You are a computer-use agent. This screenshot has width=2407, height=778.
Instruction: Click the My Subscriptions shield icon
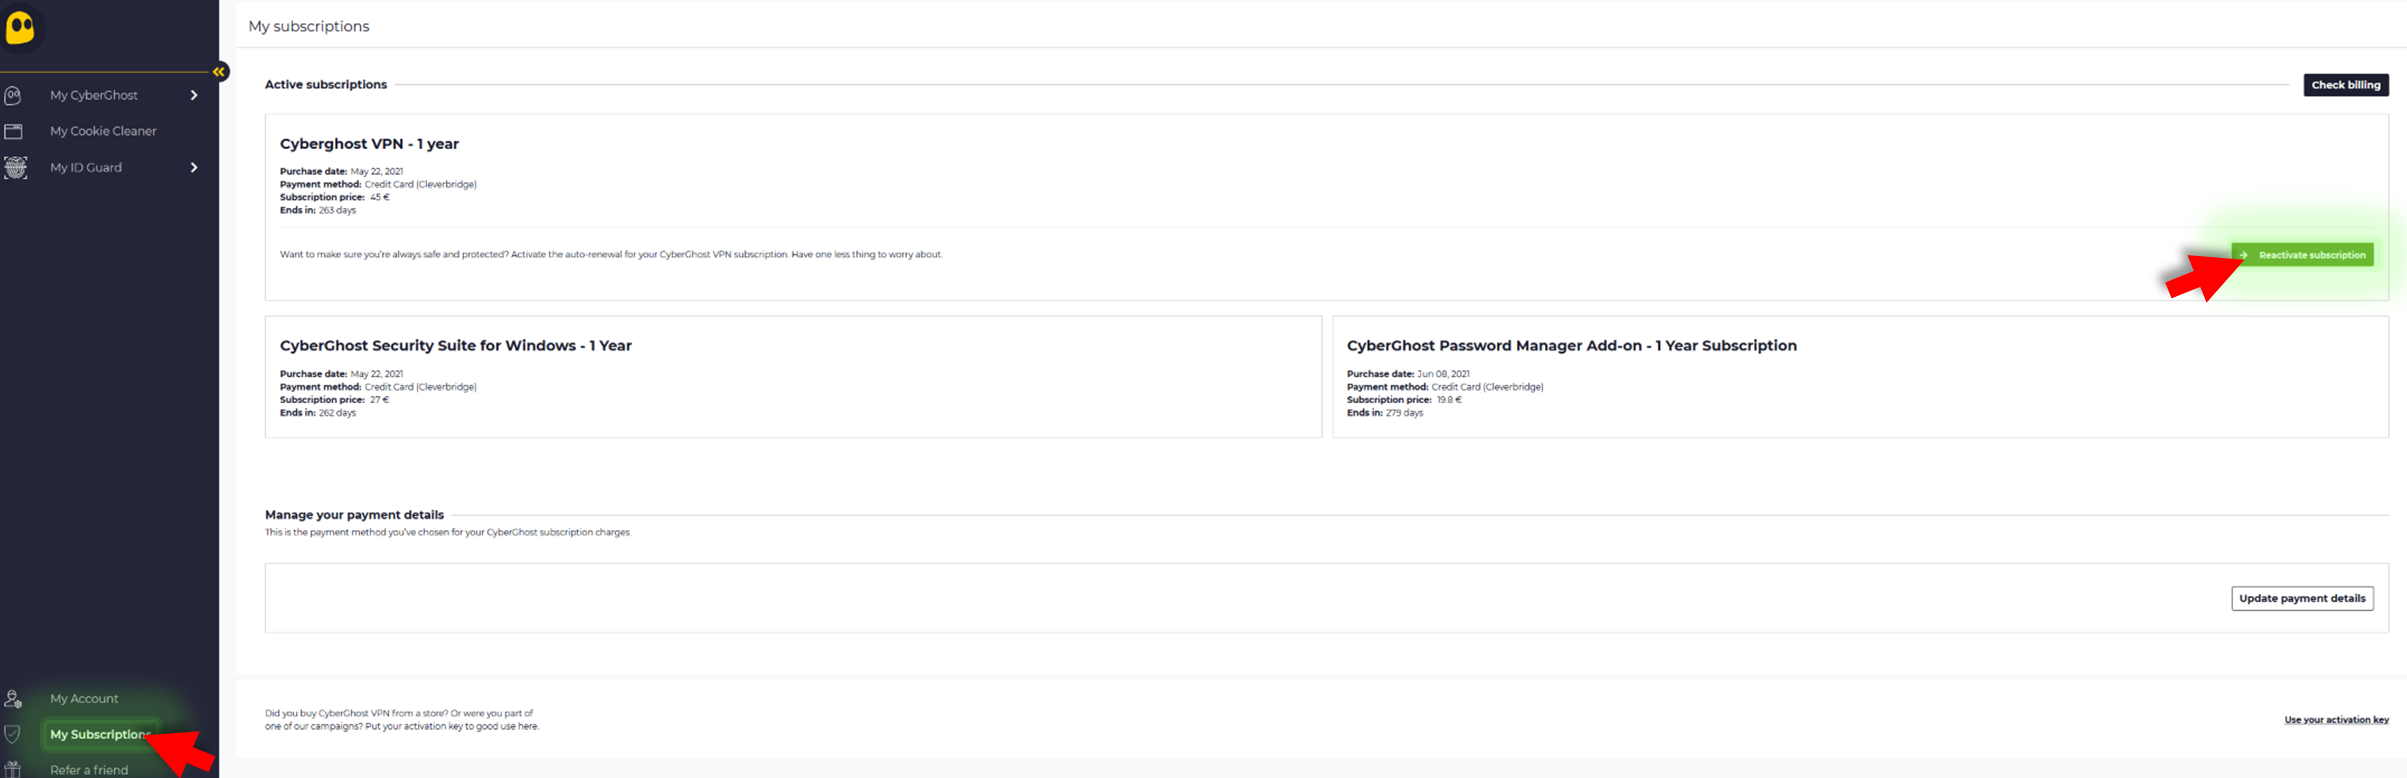pyautogui.click(x=12, y=734)
